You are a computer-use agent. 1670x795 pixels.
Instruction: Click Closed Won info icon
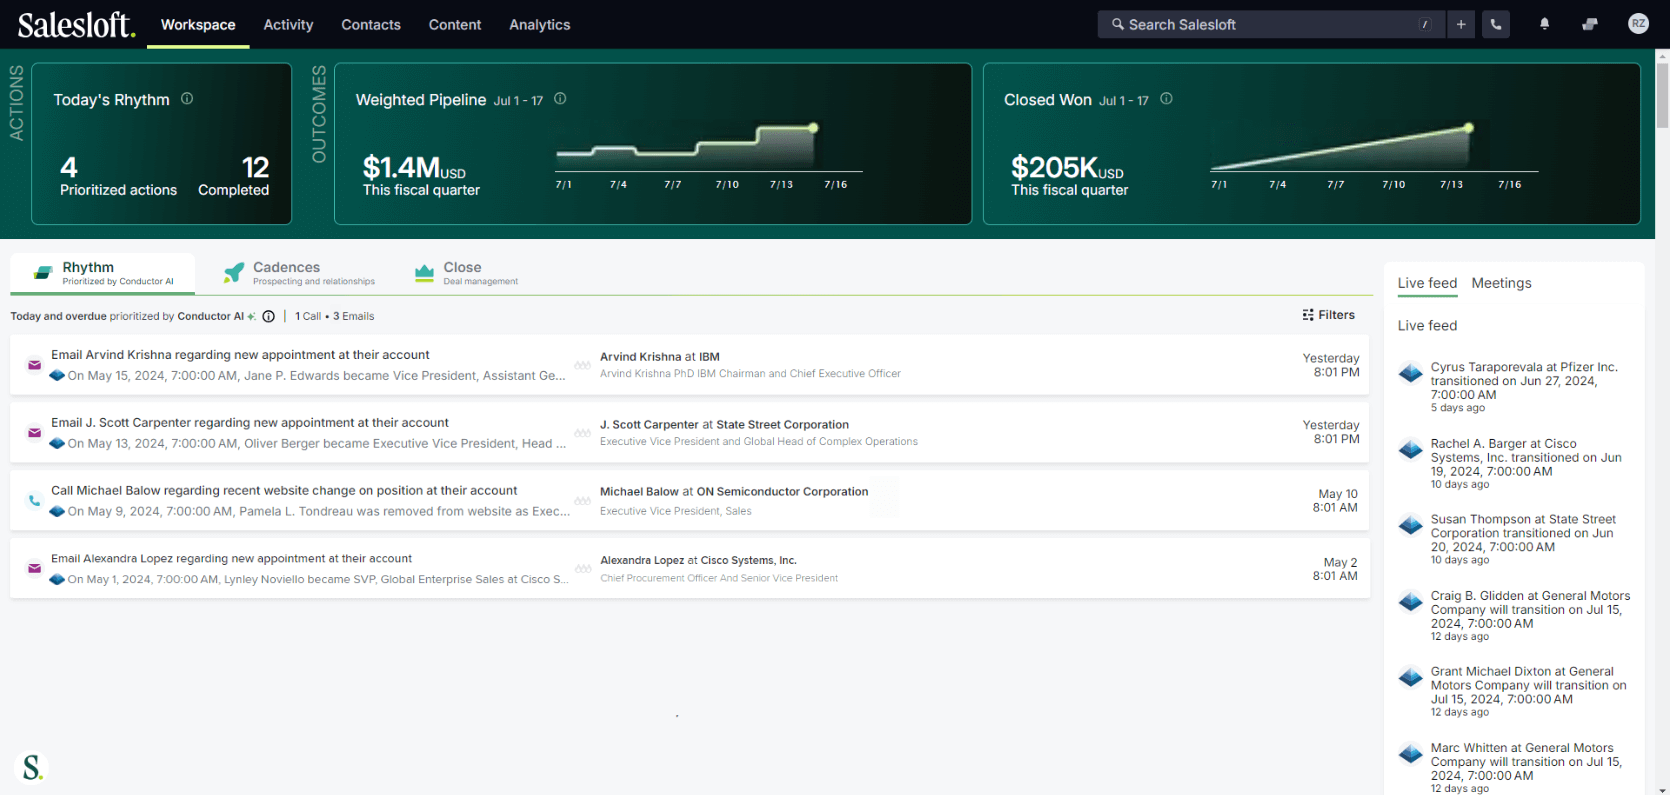click(x=1166, y=99)
